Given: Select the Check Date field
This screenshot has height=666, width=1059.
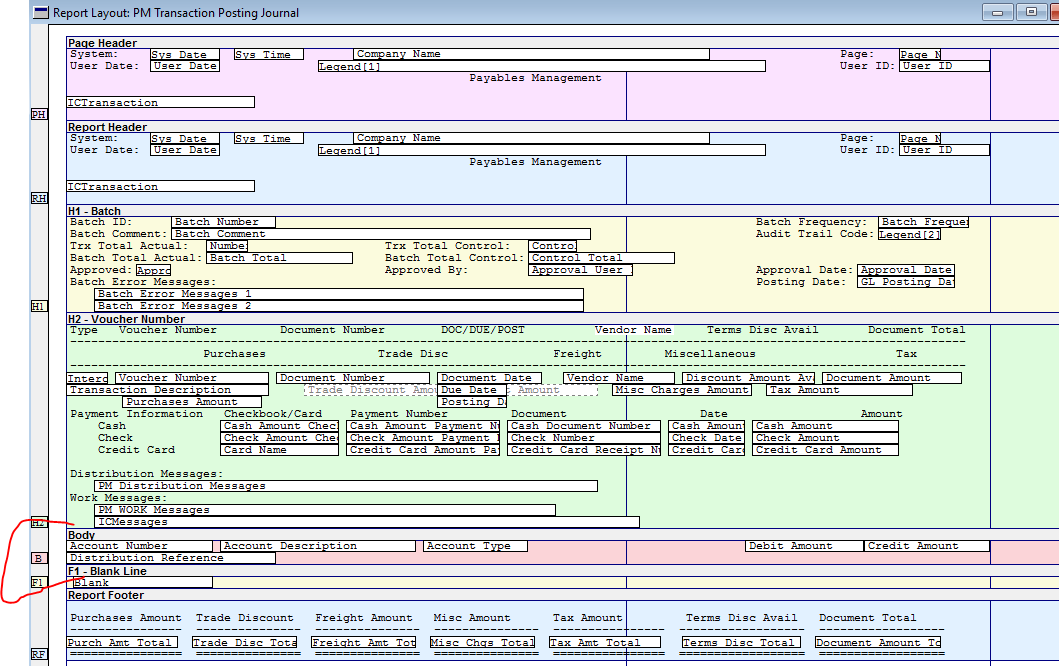Looking at the screenshot, I should coord(706,438).
